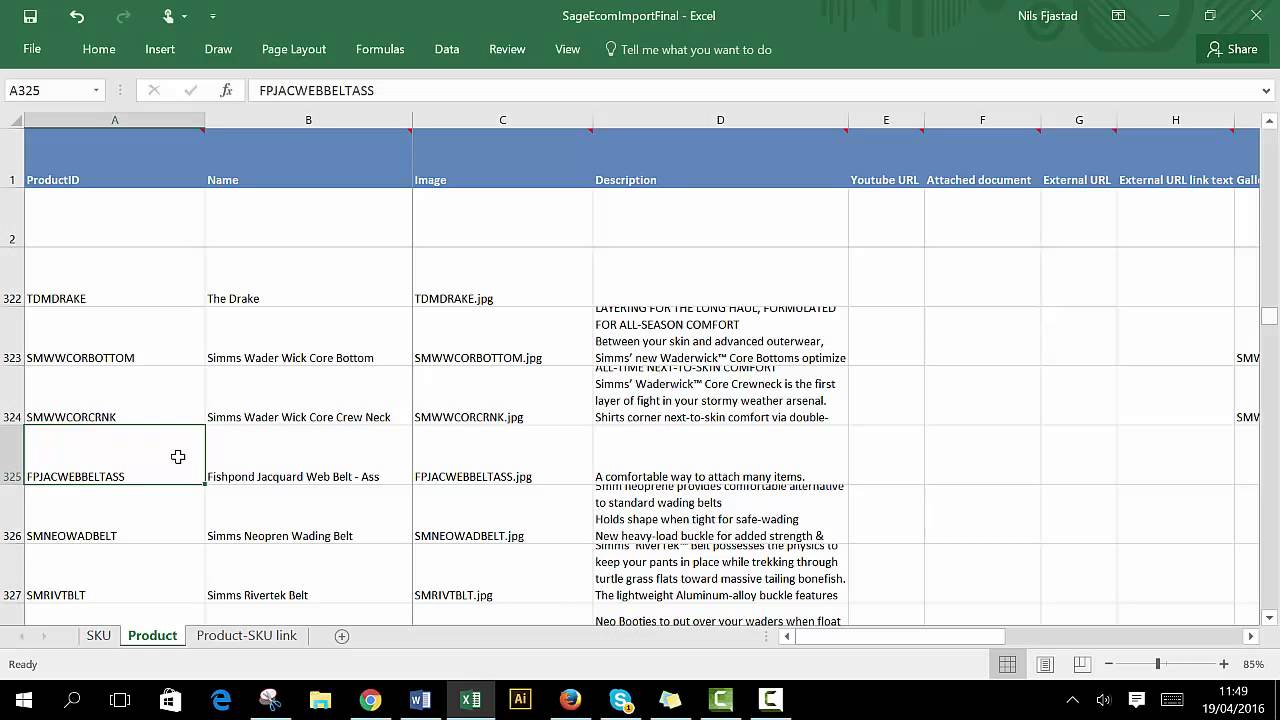Expand the Name Box dropdown arrow
Screen dimensions: 1280x720
[x=97, y=90]
